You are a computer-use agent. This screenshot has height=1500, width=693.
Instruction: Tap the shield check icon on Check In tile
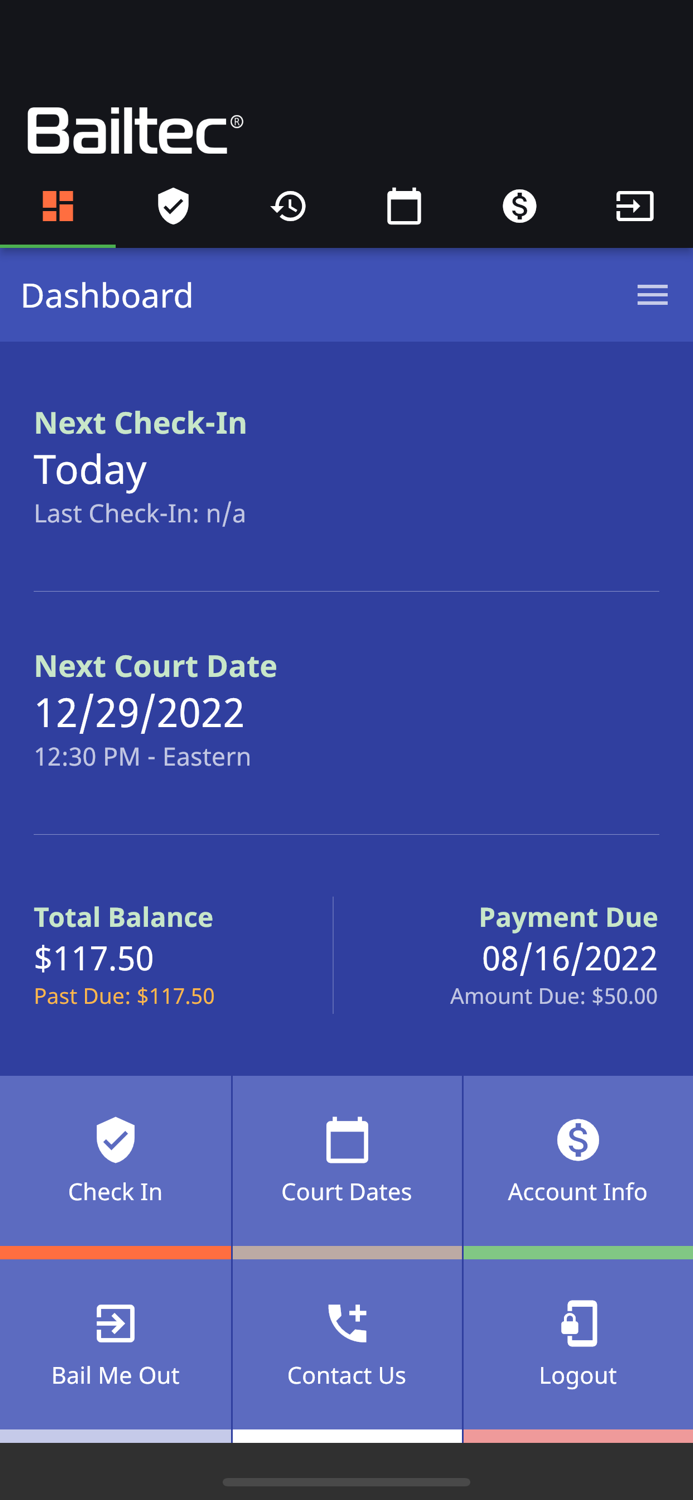click(115, 1139)
